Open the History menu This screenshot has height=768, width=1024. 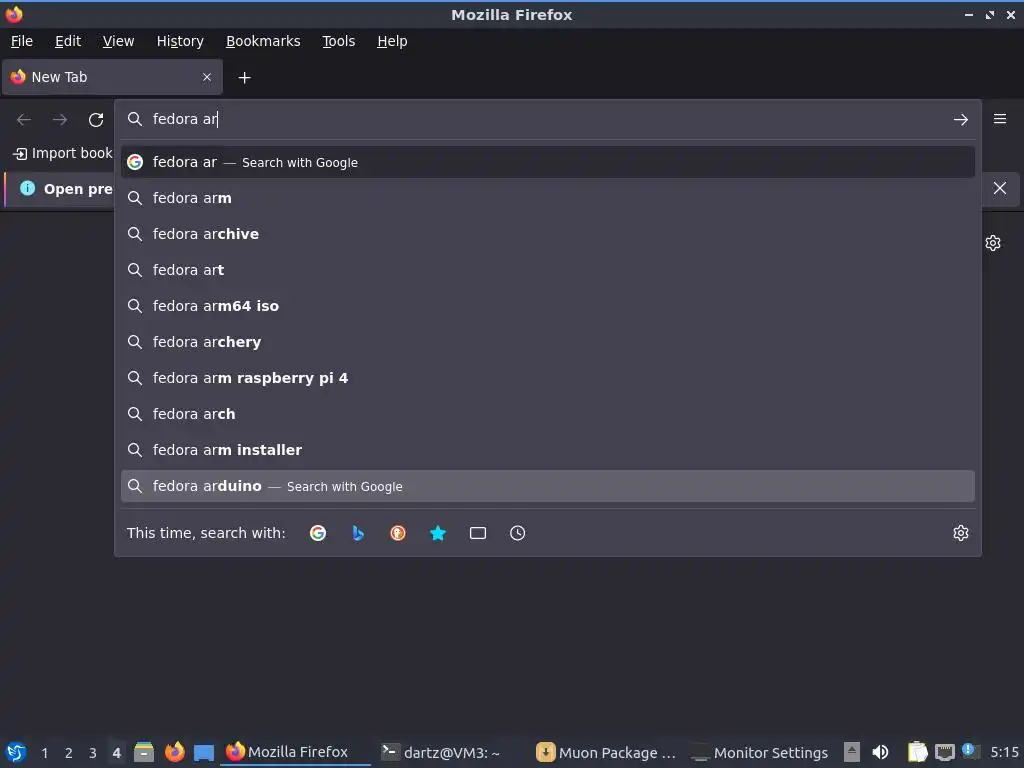point(180,41)
